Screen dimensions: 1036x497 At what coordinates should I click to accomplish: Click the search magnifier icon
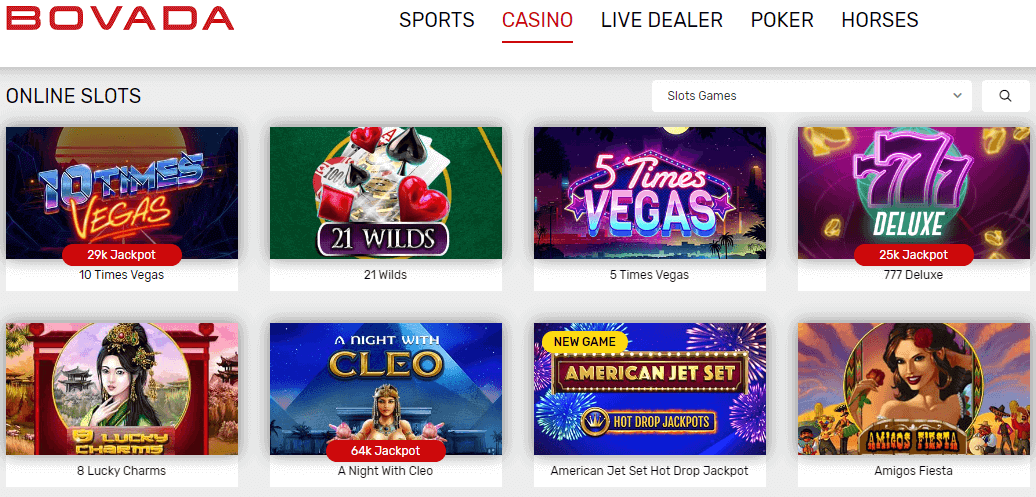pos(1005,96)
